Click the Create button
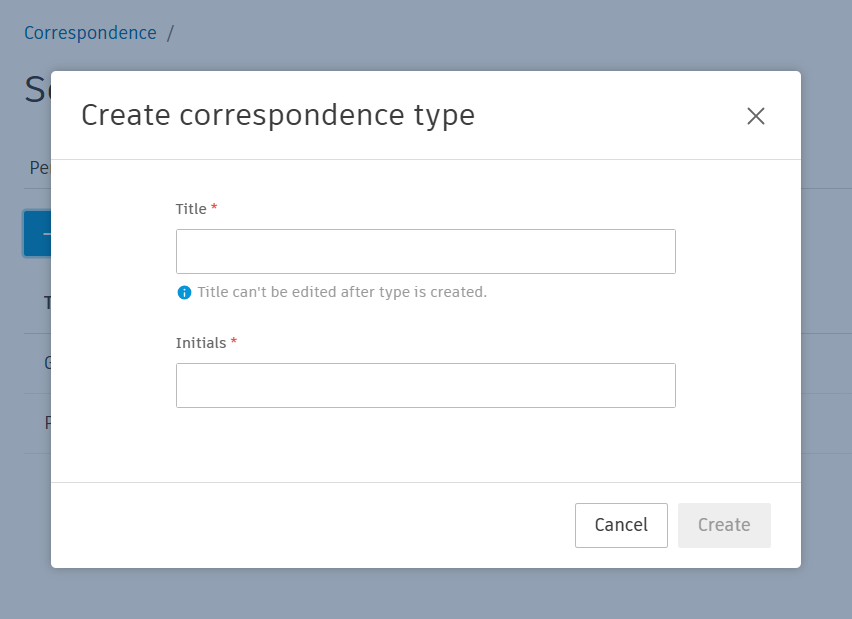The width and height of the screenshot is (852, 619). click(724, 525)
